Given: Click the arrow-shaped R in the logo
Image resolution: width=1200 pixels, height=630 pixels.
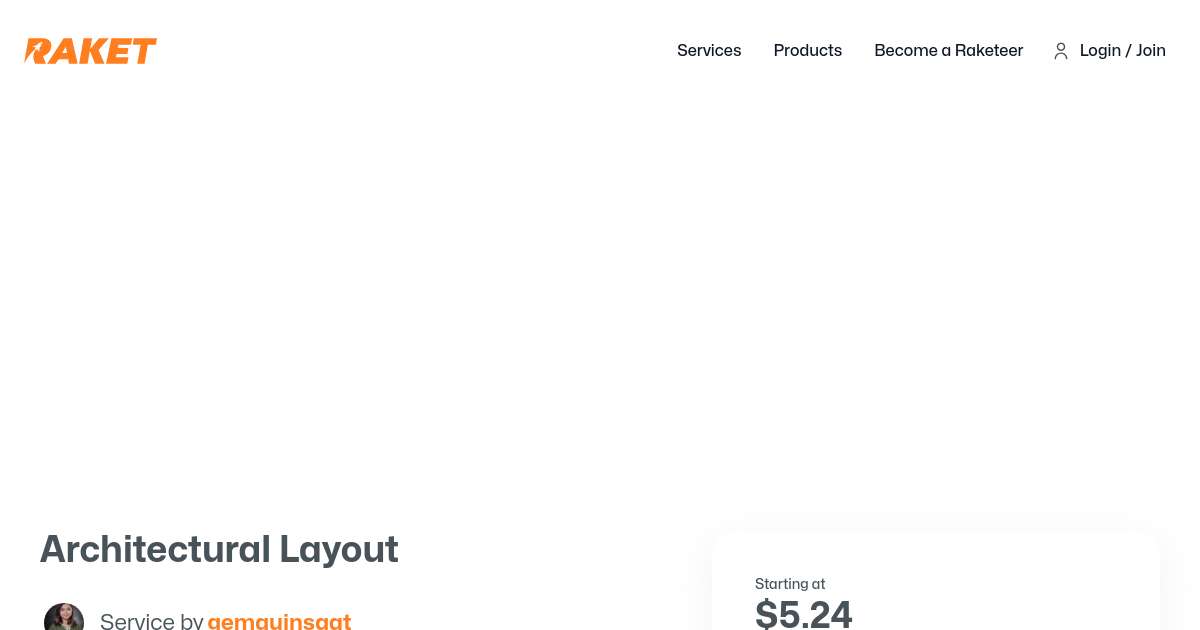Looking at the screenshot, I should tap(37, 51).
